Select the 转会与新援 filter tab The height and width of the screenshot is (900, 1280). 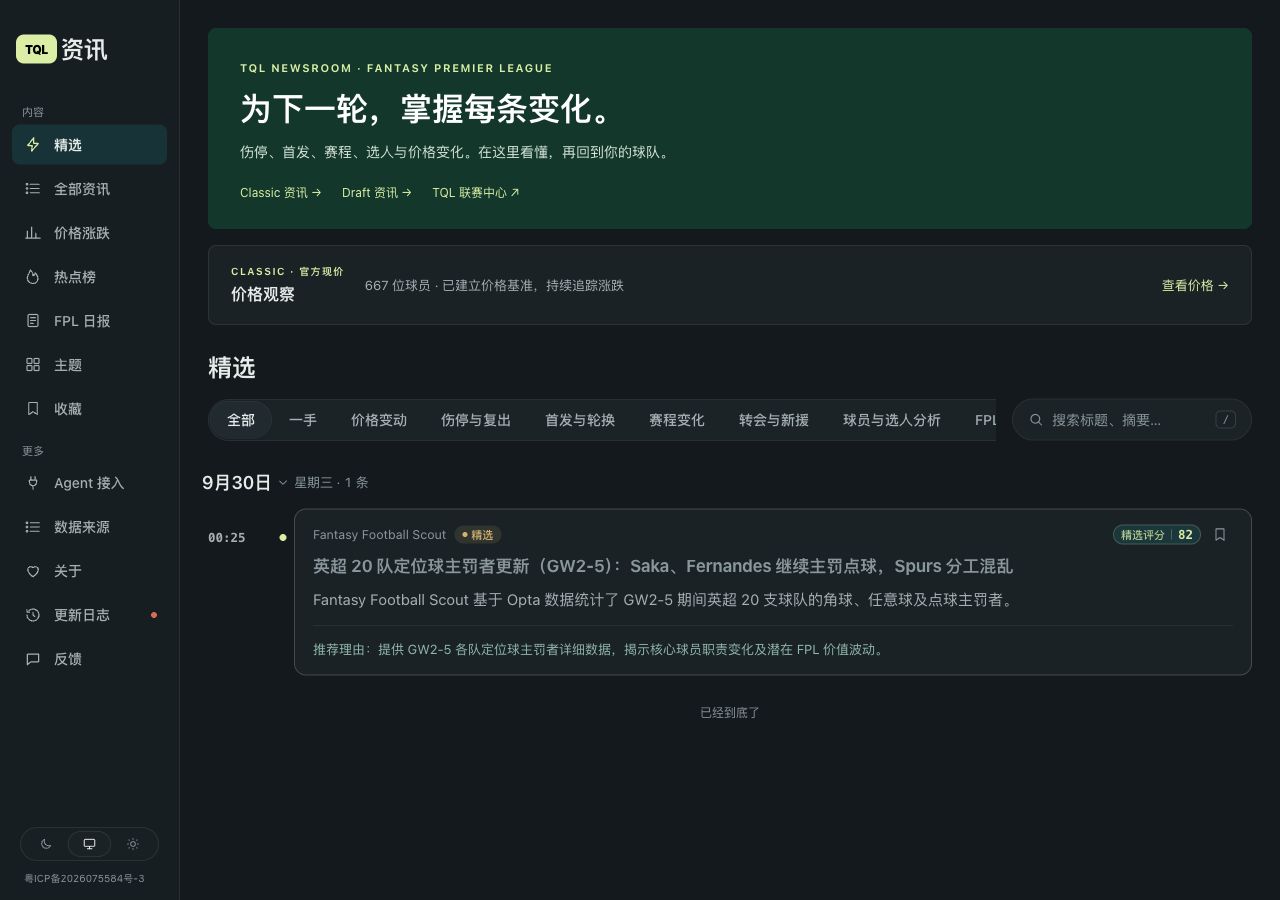point(774,420)
